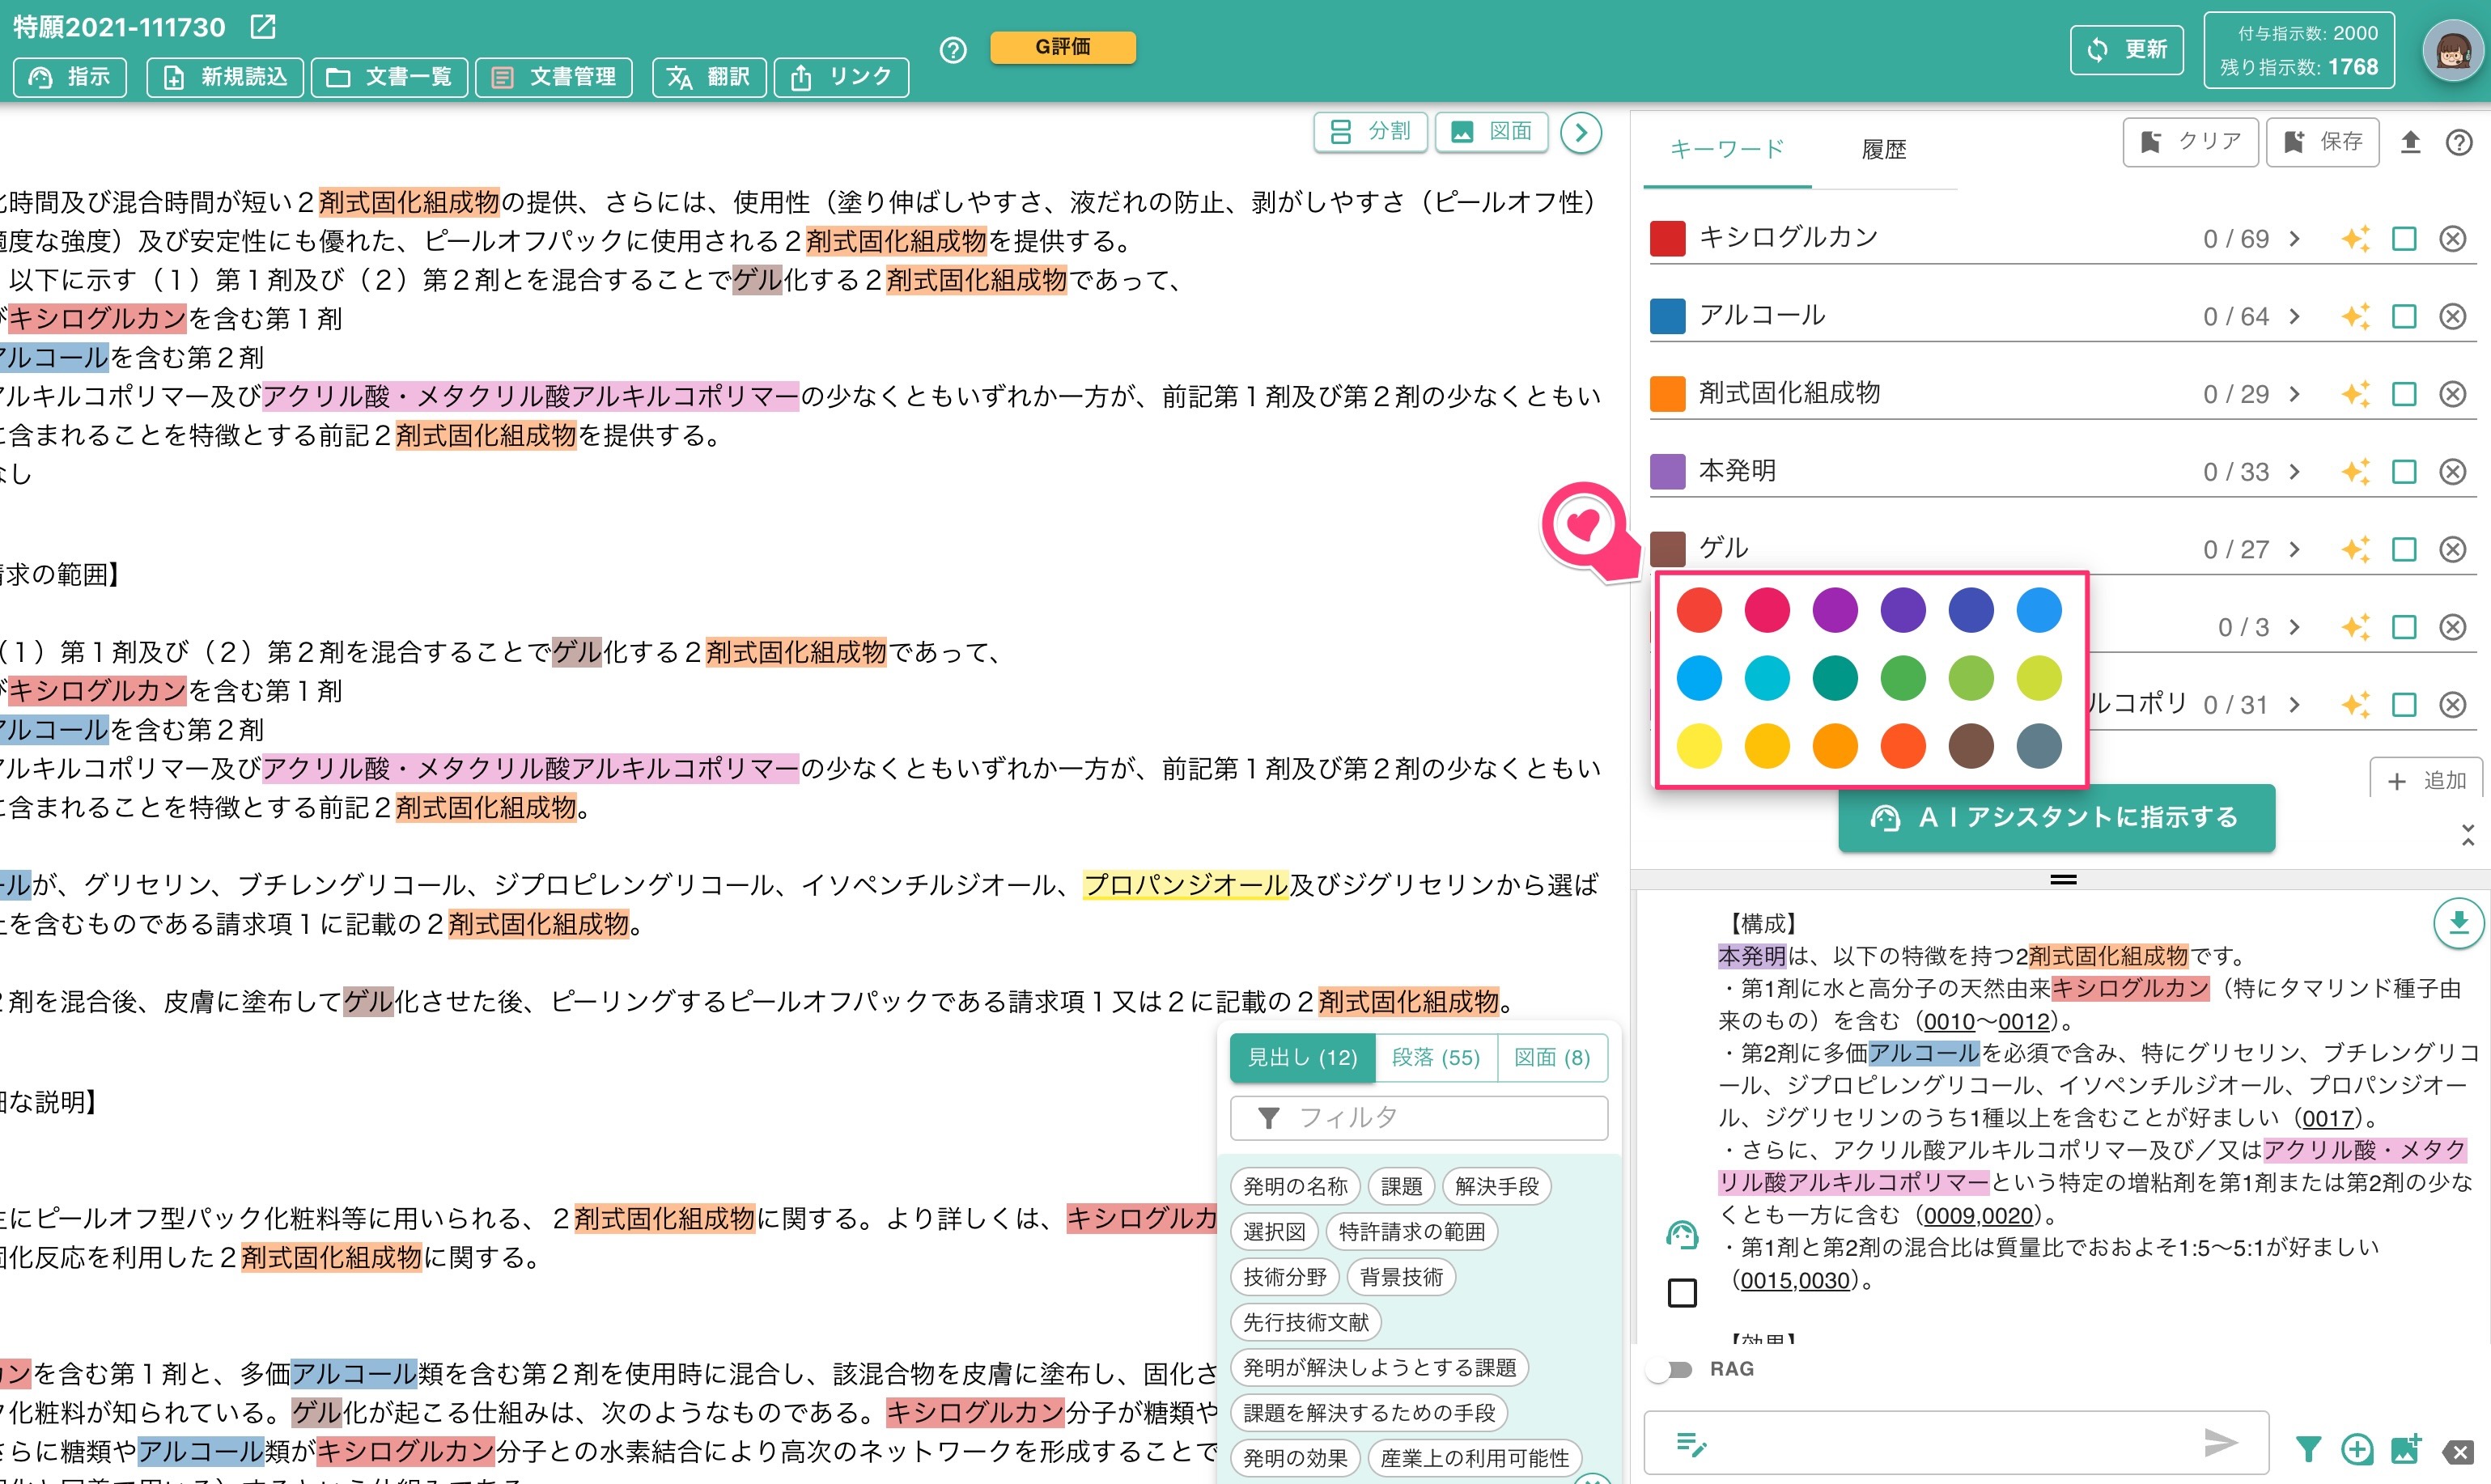
Task: Check the アルコール keyword checkbox
Action: [2404, 317]
